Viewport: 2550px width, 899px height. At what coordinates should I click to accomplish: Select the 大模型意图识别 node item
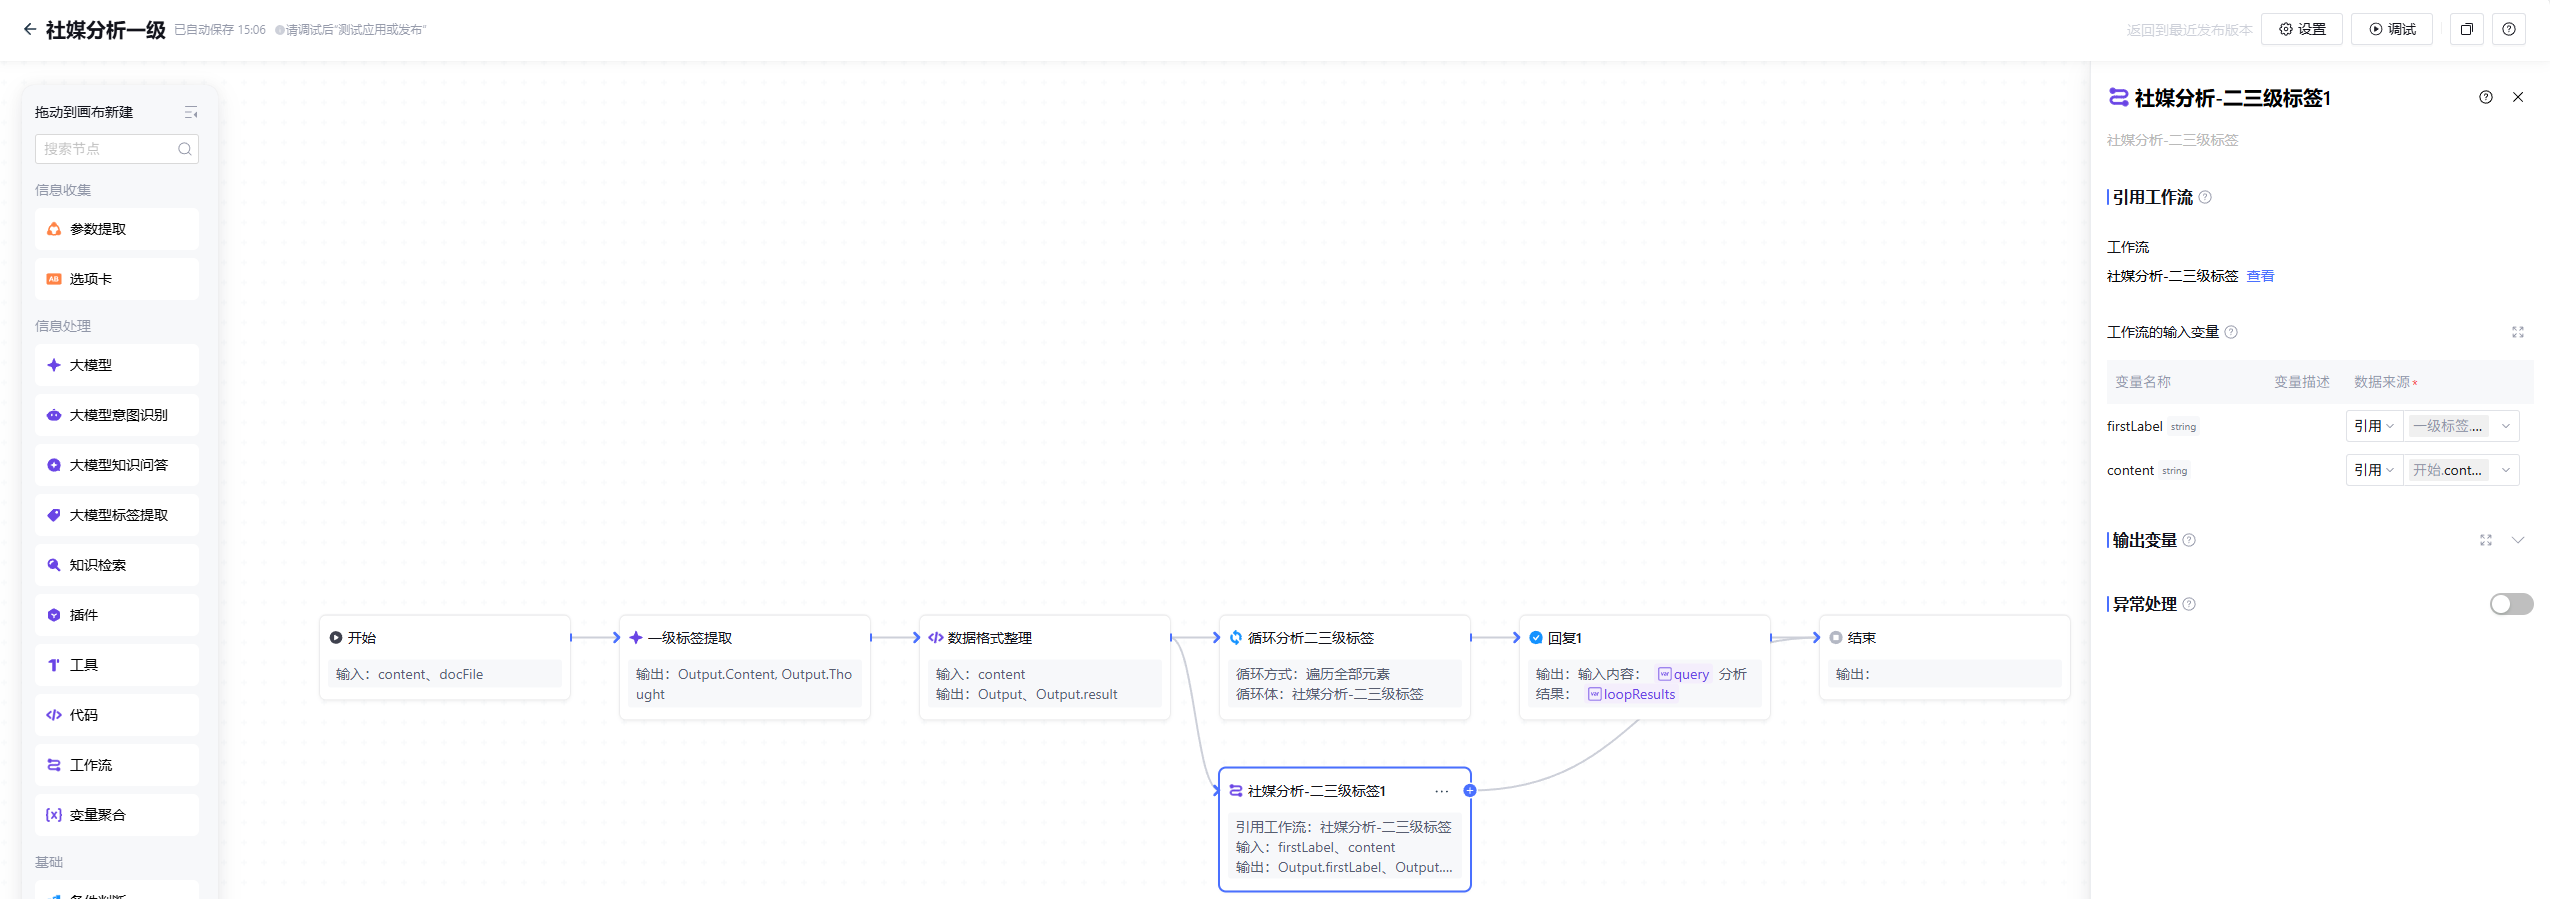click(x=117, y=415)
